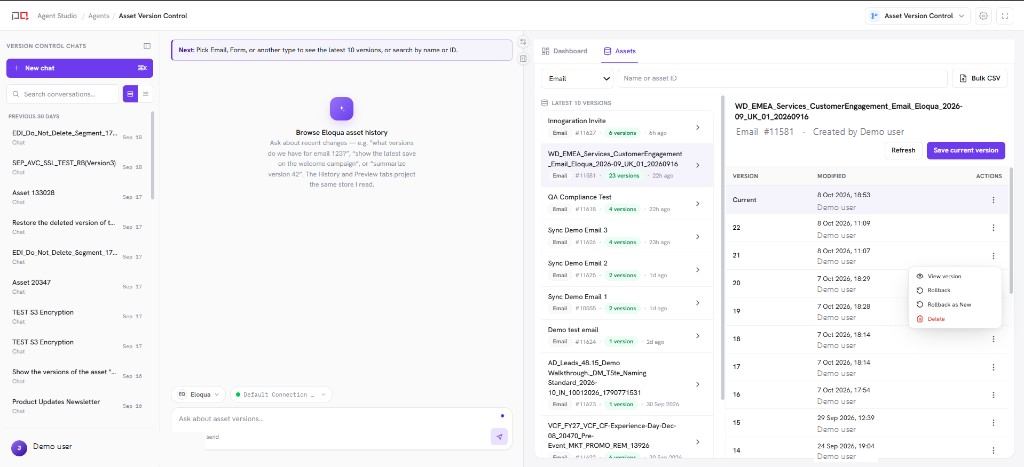Open the Asset 20347 chat

point(78,286)
